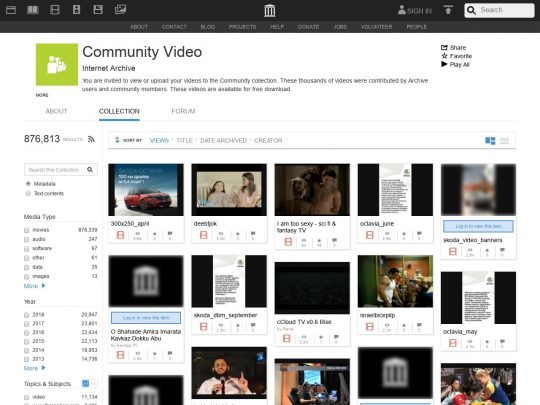Image resolution: width=540 pixels, height=405 pixels.
Task: Check the 2013 year checkbox
Action: pyautogui.click(x=27, y=359)
